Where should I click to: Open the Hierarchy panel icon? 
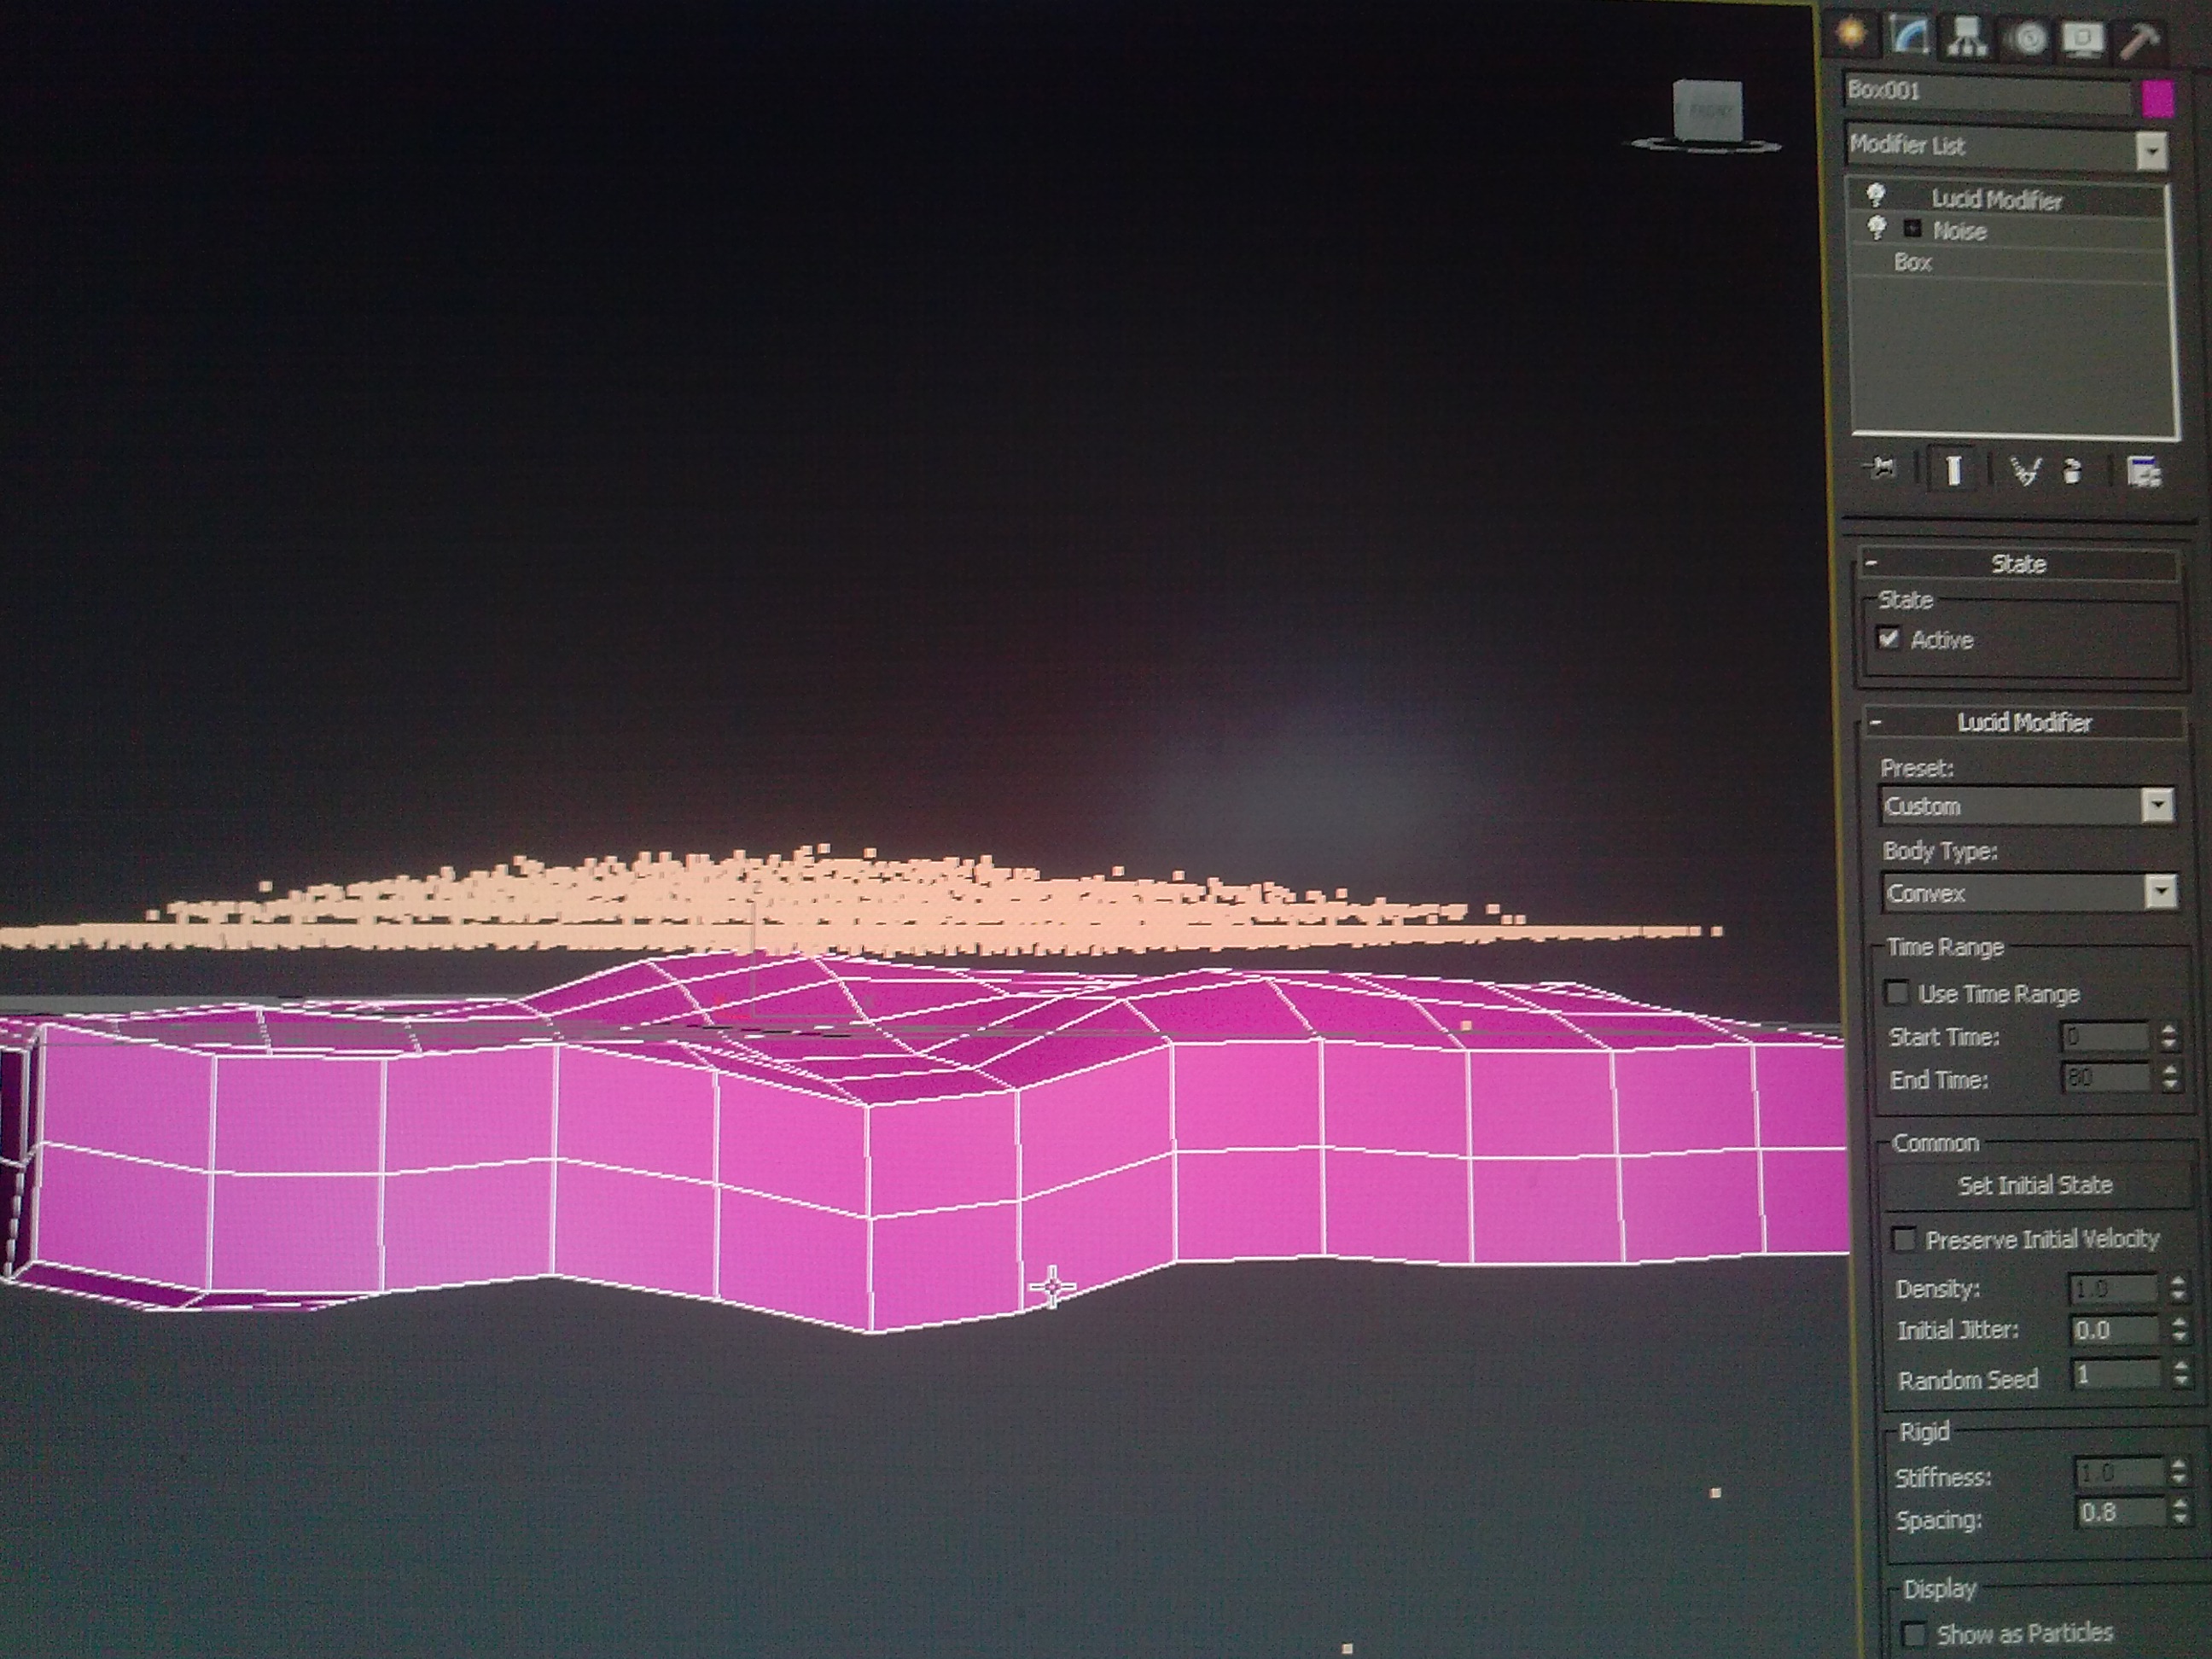(x=1967, y=37)
